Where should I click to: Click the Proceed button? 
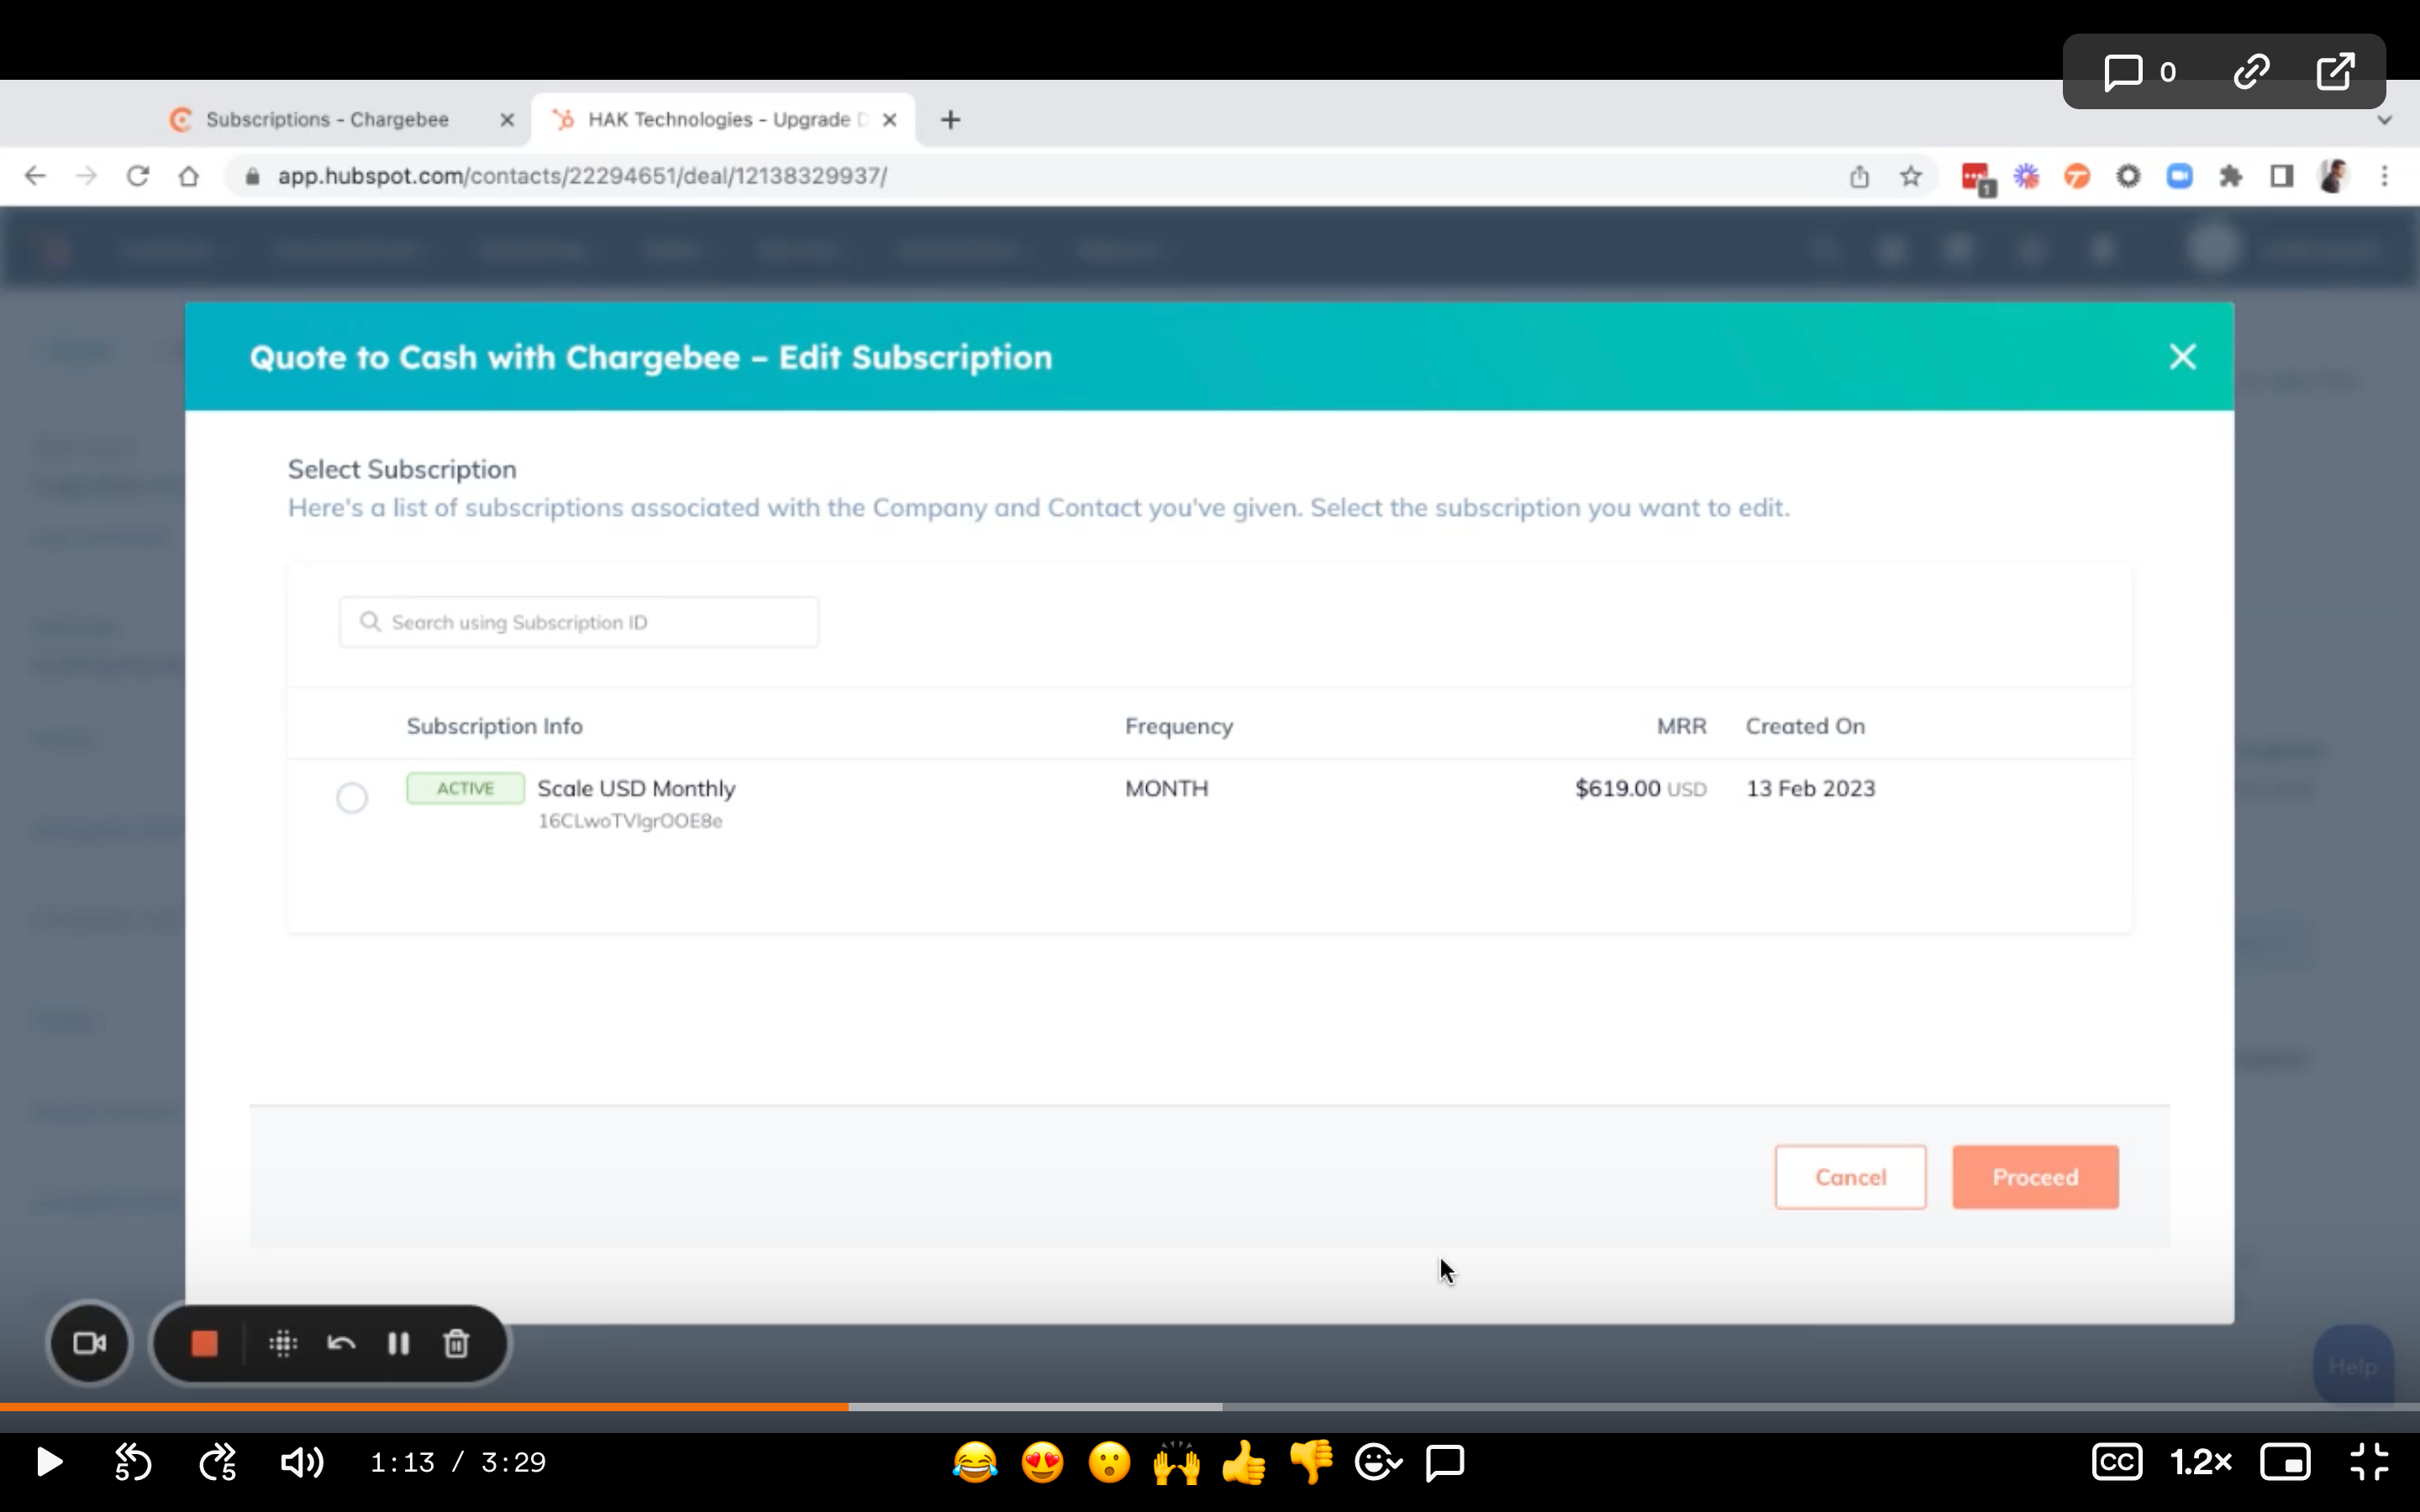click(2034, 1177)
